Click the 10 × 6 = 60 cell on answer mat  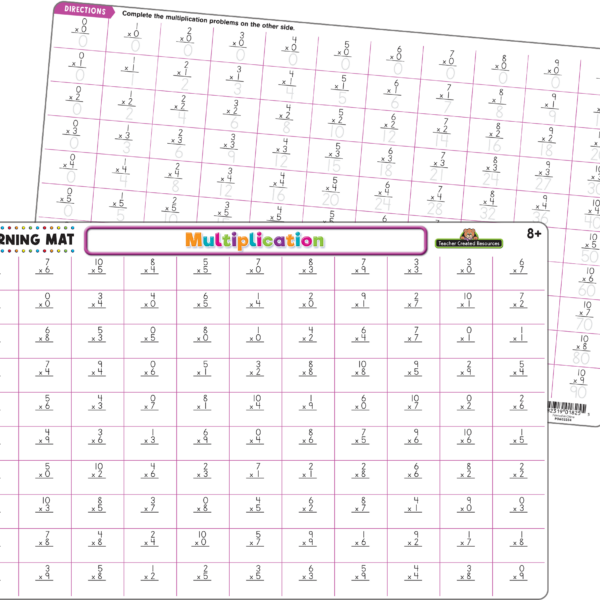pyautogui.click(x=587, y=282)
